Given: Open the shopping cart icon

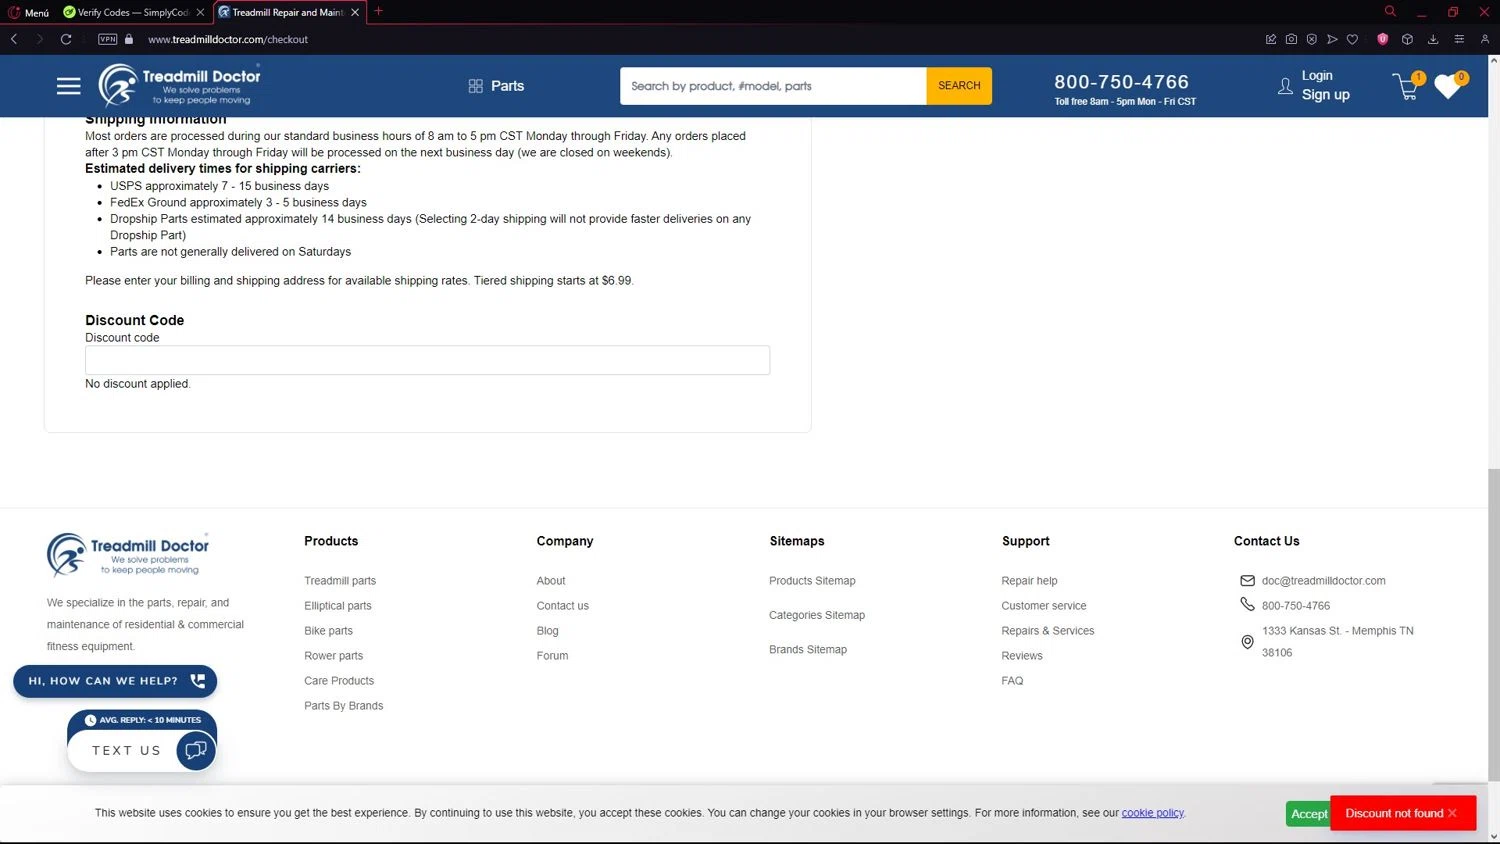Looking at the screenshot, I should pos(1407,86).
